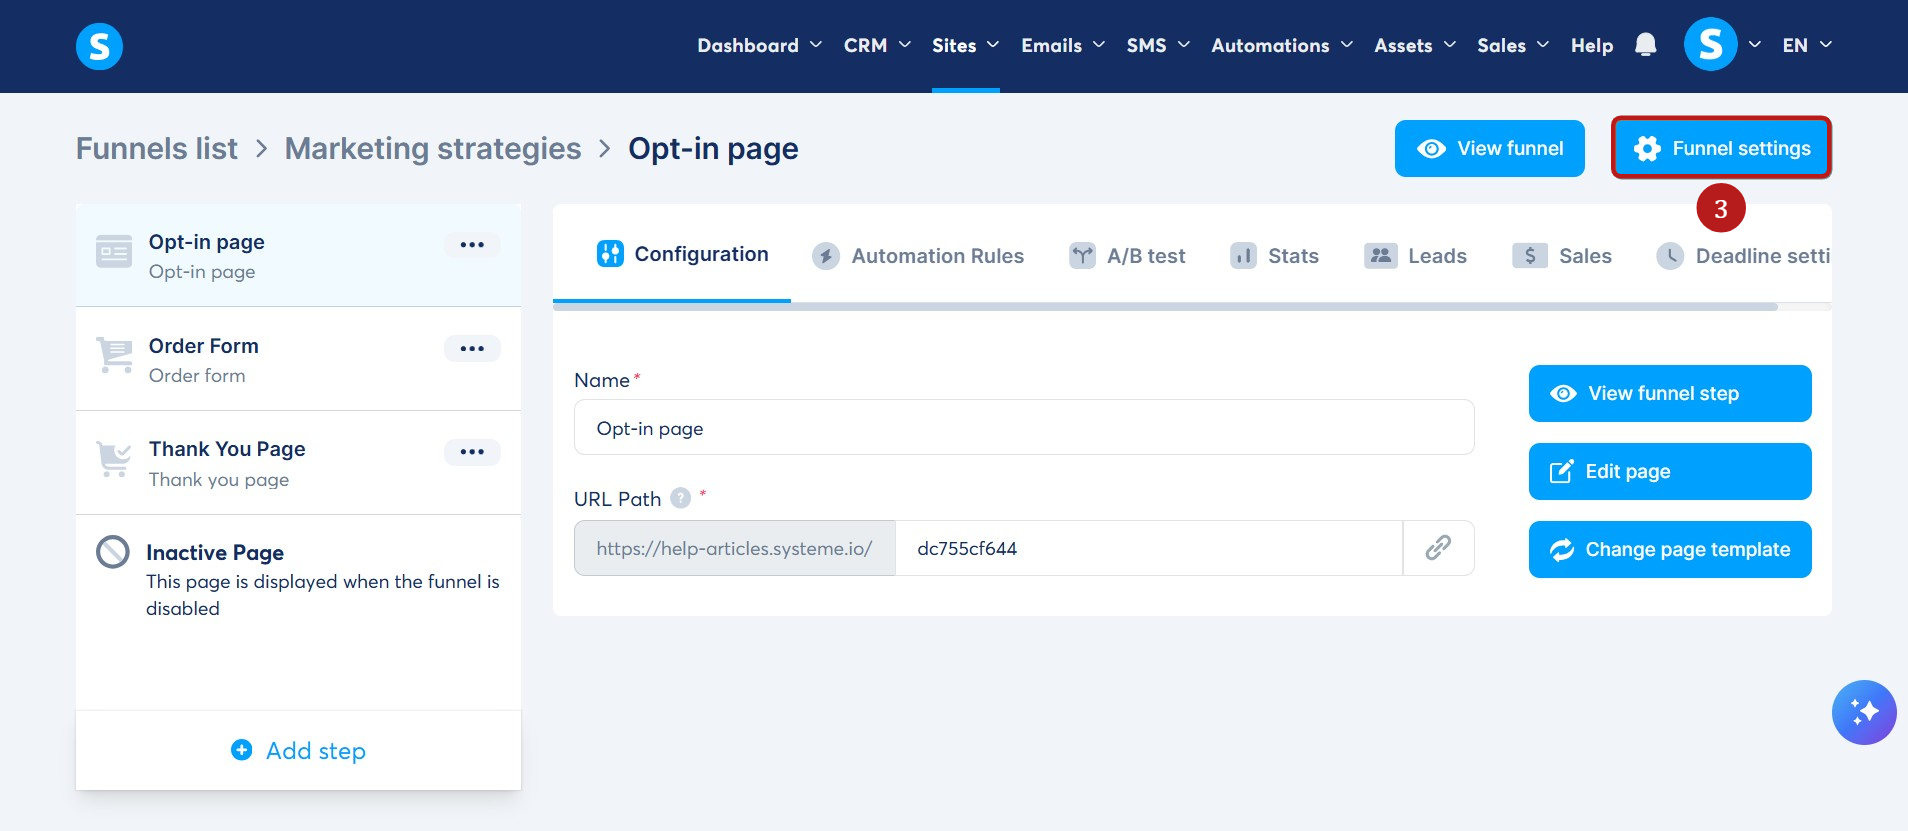Click the Inactive Page disabled icon
Viewport: 1908px width, 831px height.
click(x=113, y=552)
